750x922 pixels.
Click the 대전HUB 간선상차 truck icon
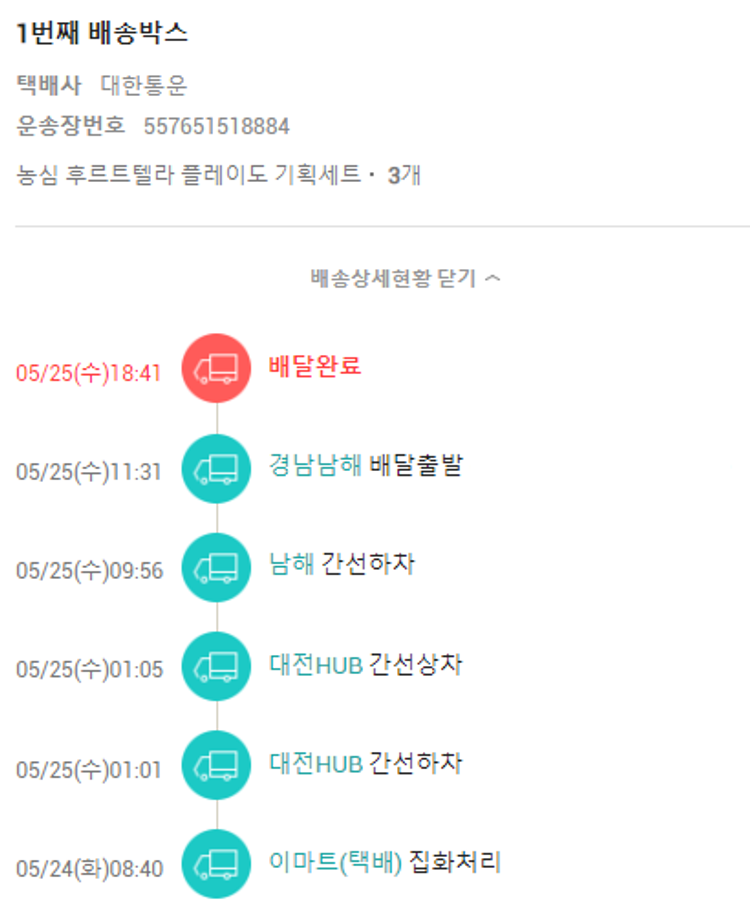pos(216,667)
